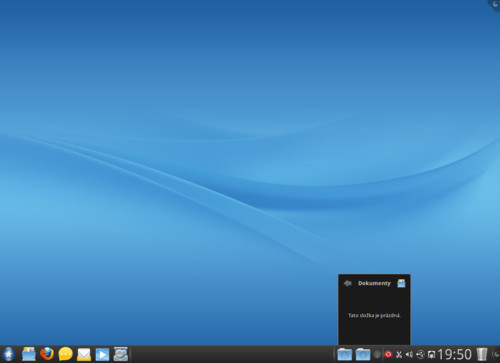Open the application launcher menu

tap(8, 354)
